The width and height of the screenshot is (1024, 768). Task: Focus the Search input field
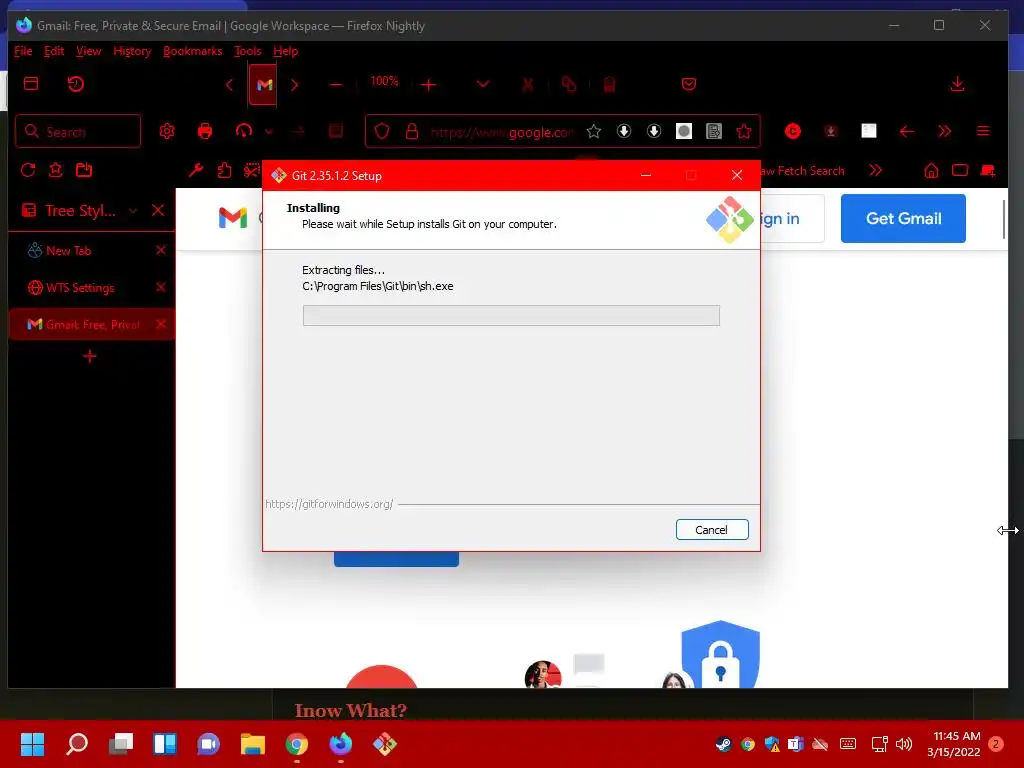point(78,131)
